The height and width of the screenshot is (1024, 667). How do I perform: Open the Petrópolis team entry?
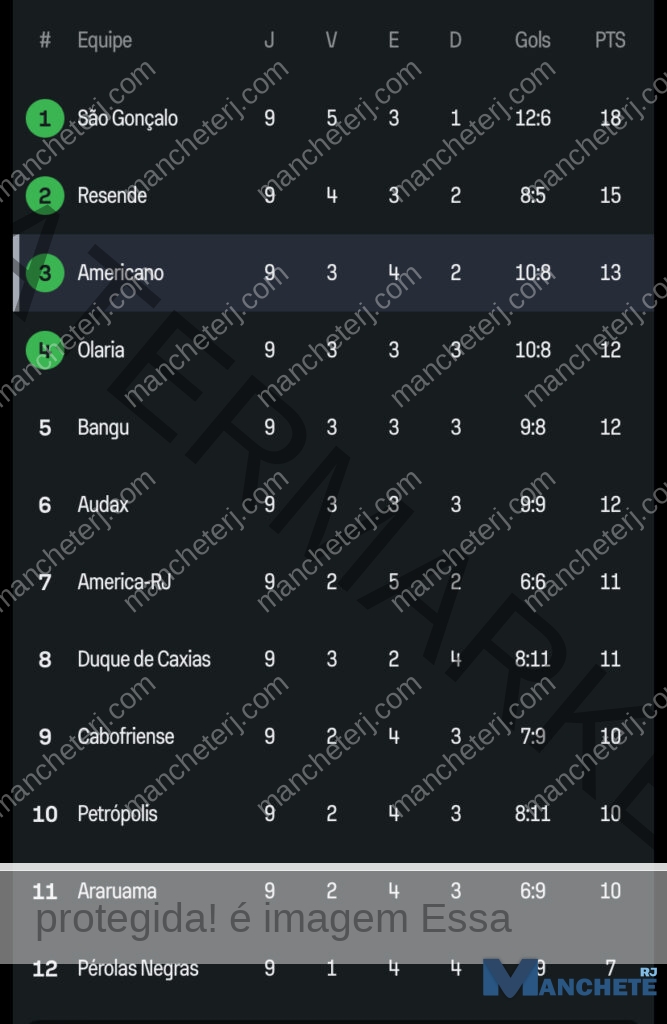117,814
